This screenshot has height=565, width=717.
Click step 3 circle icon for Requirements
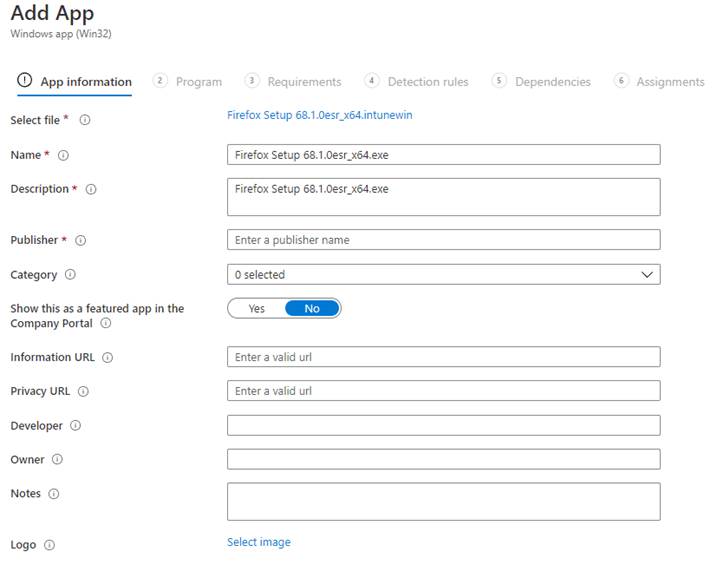click(x=251, y=81)
